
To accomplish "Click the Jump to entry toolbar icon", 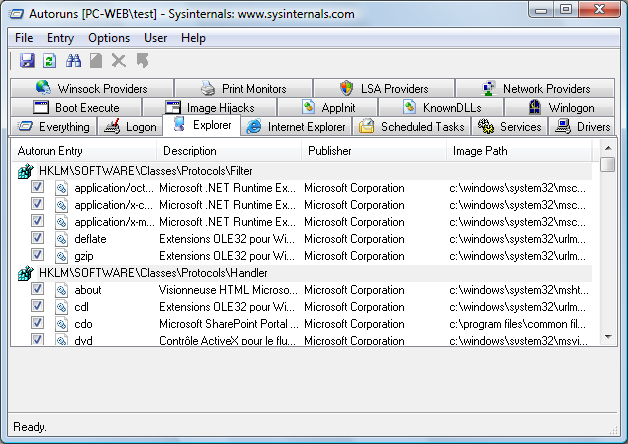I will [x=143, y=61].
